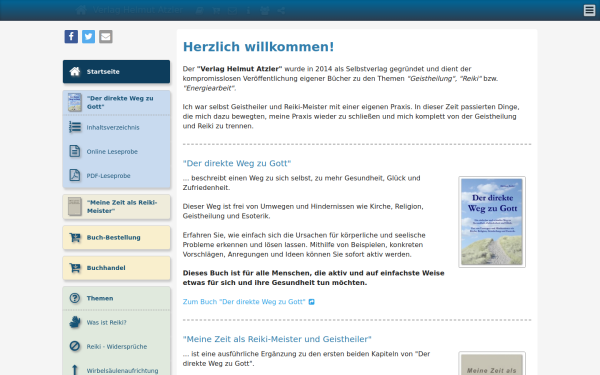Click the PDF file icon beside PDF-Leseprobe
600x375 pixels.
(75, 175)
